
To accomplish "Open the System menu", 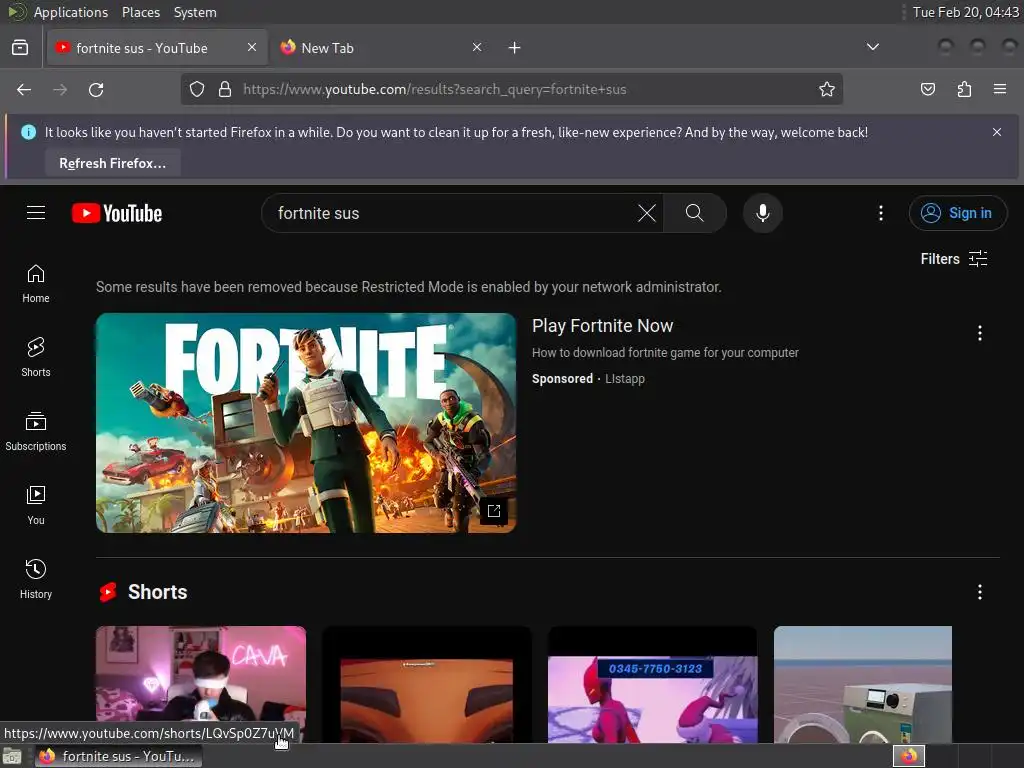I will pos(195,12).
